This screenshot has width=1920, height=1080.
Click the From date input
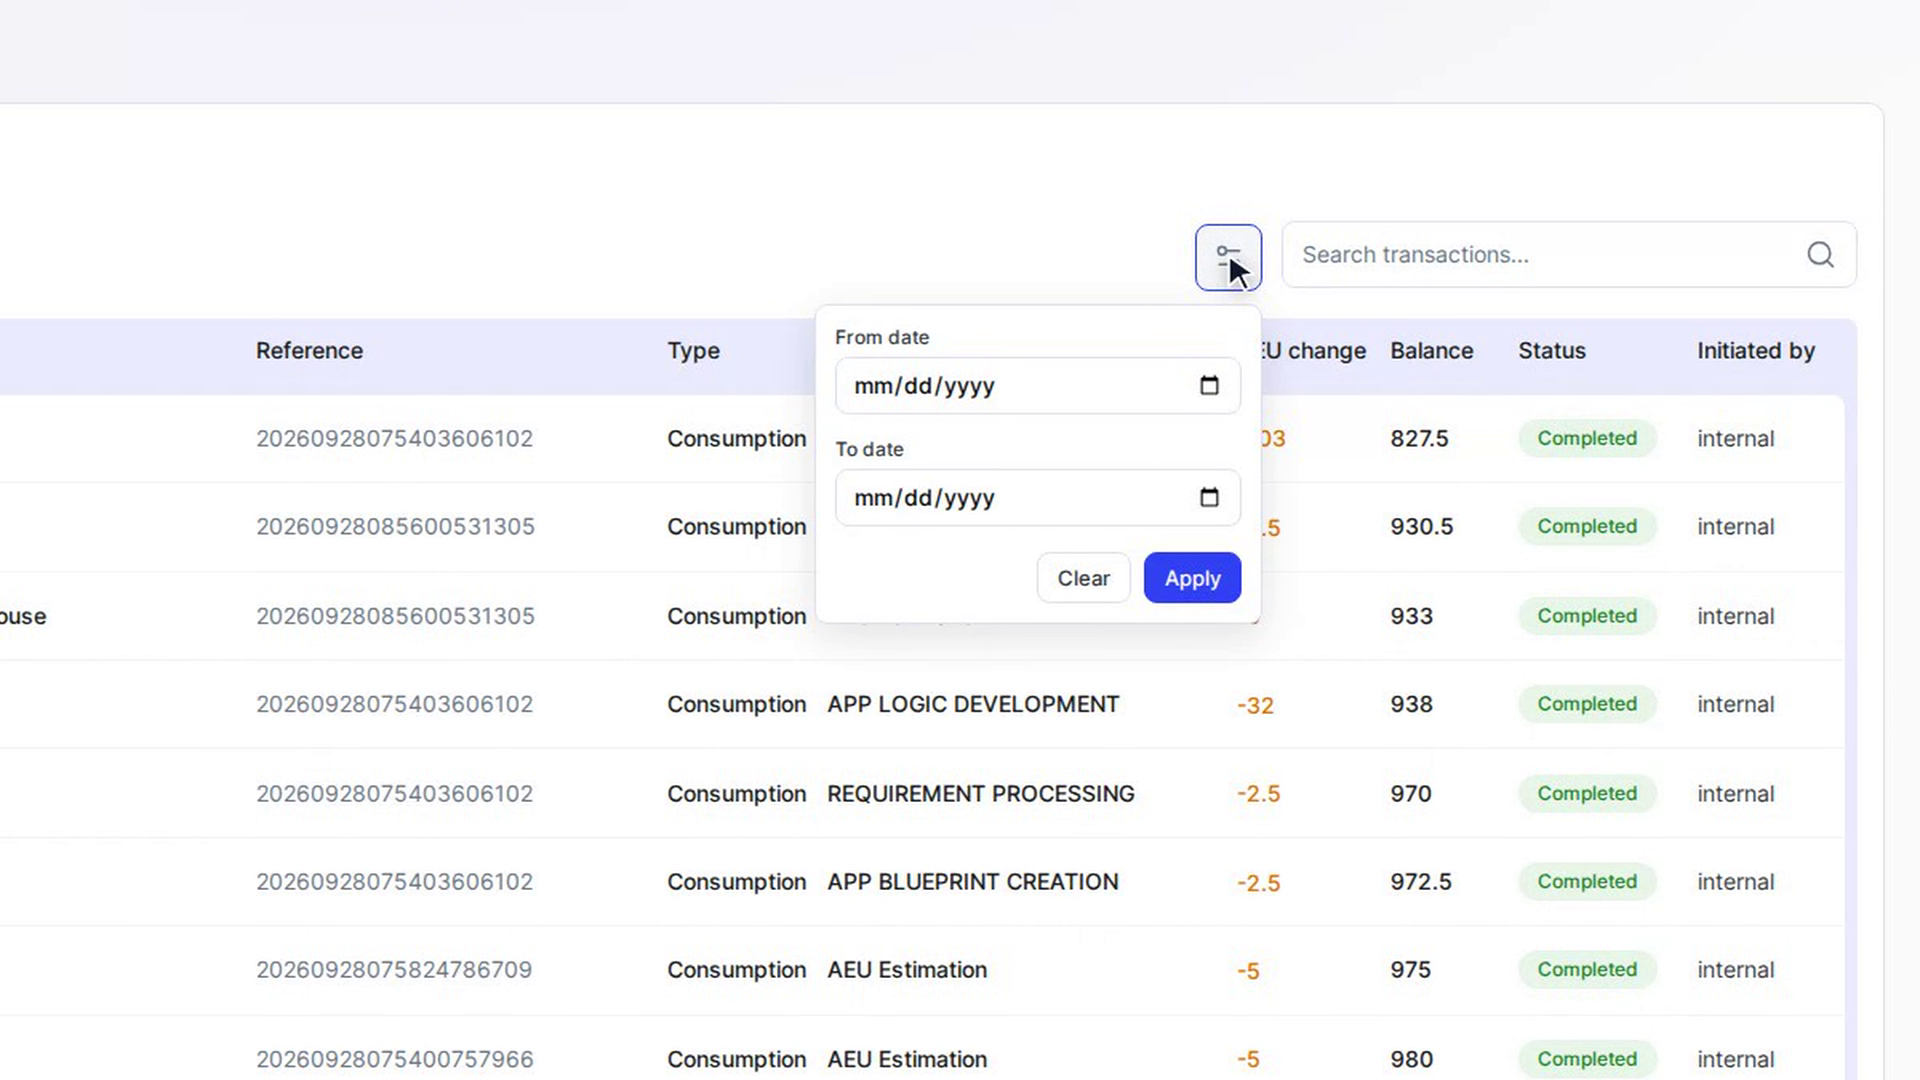coord(1038,386)
